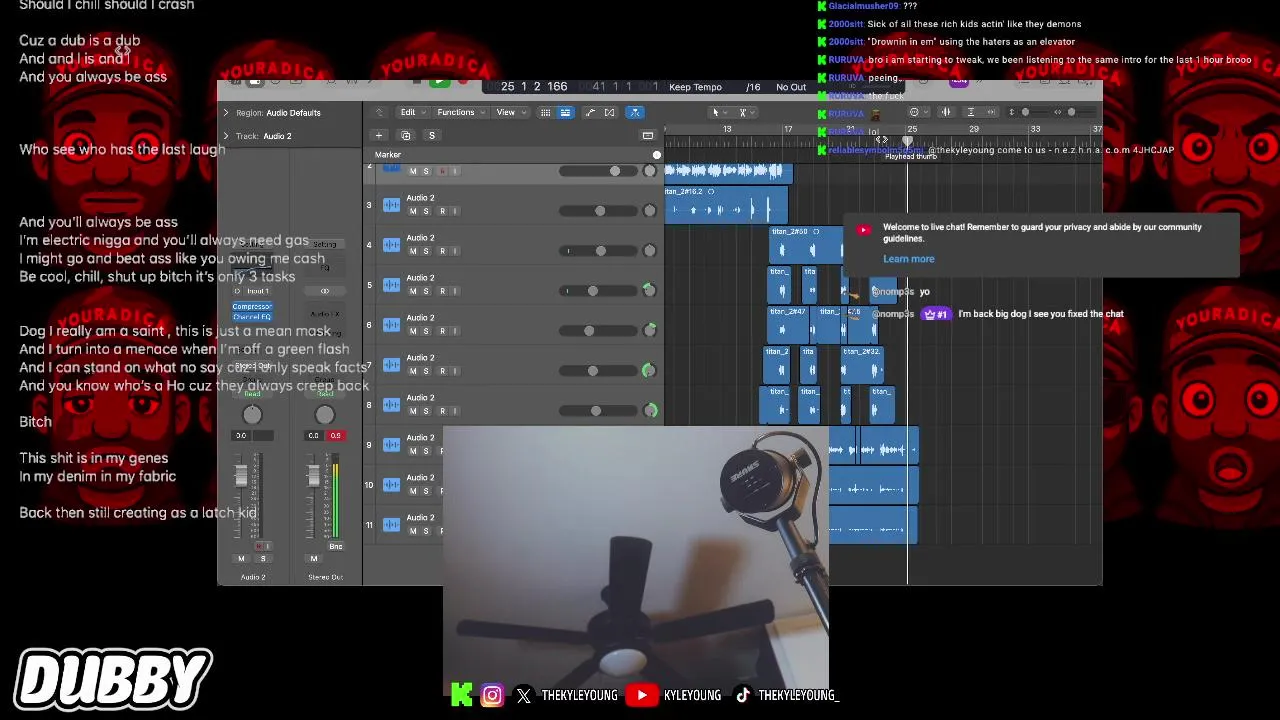This screenshot has height=720, width=1280.
Task: Click the track 7 pan knob
Action: coord(649,371)
